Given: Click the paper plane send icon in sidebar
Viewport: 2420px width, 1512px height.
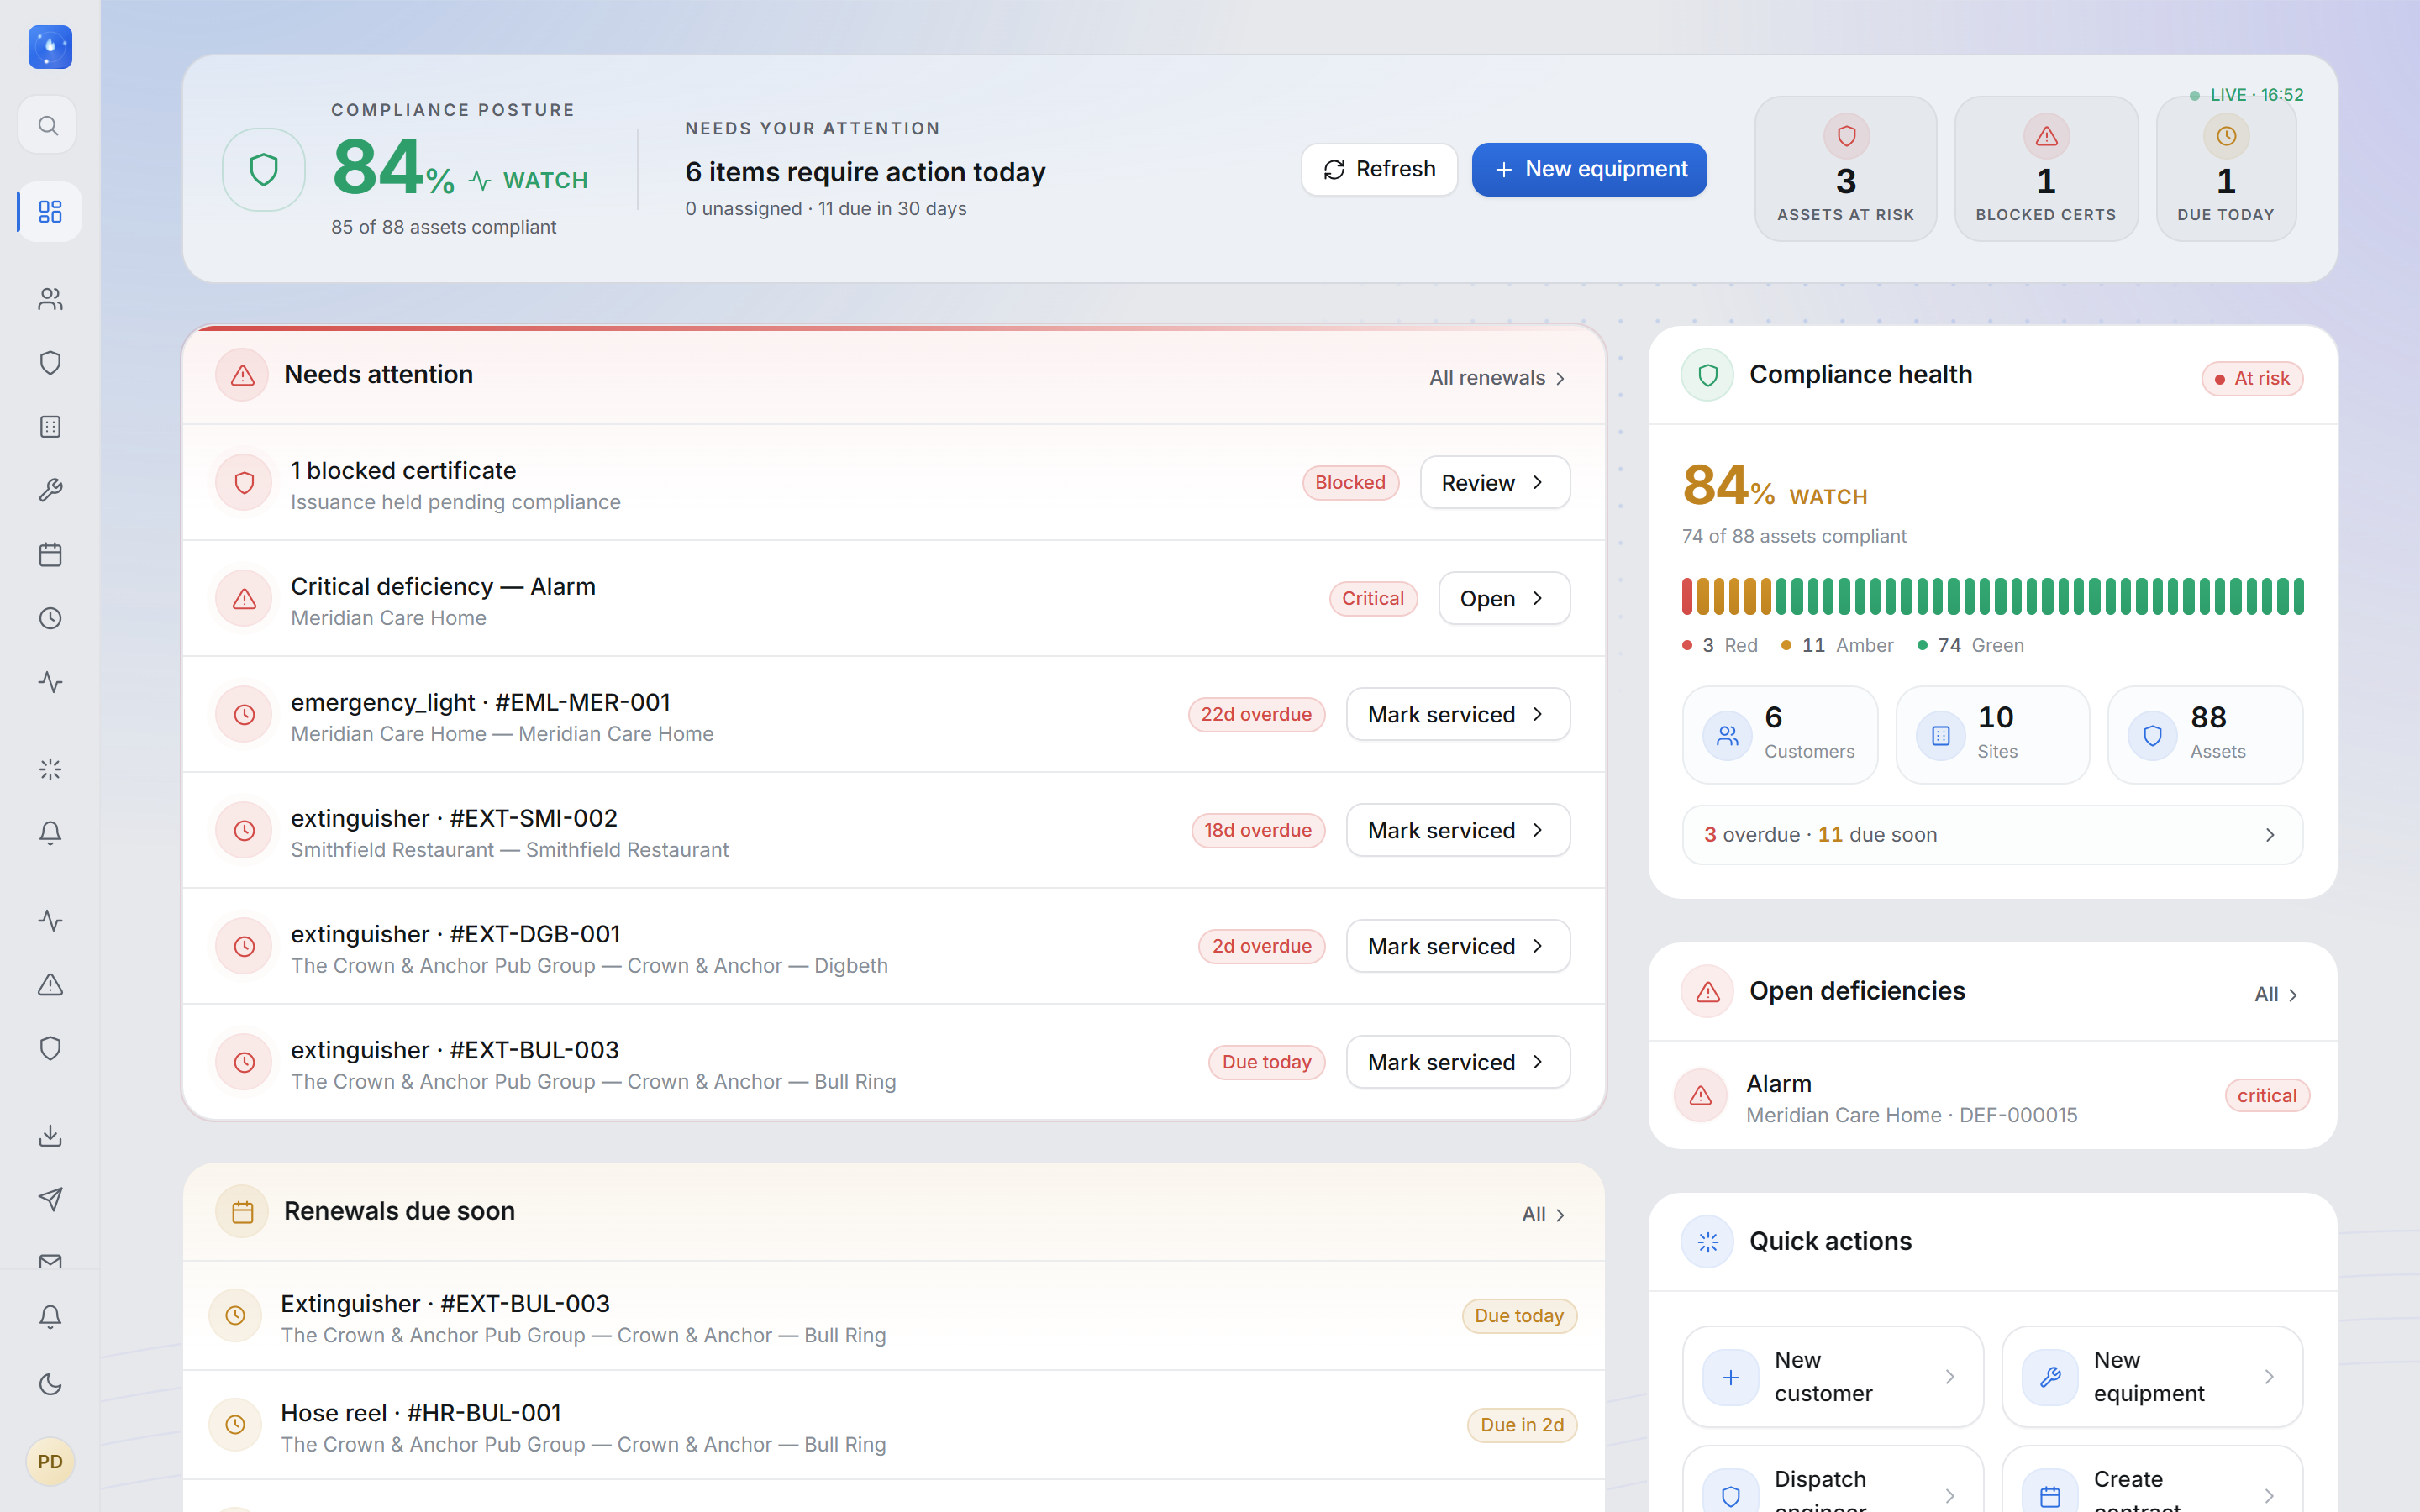Looking at the screenshot, I should coord(50,1199).
